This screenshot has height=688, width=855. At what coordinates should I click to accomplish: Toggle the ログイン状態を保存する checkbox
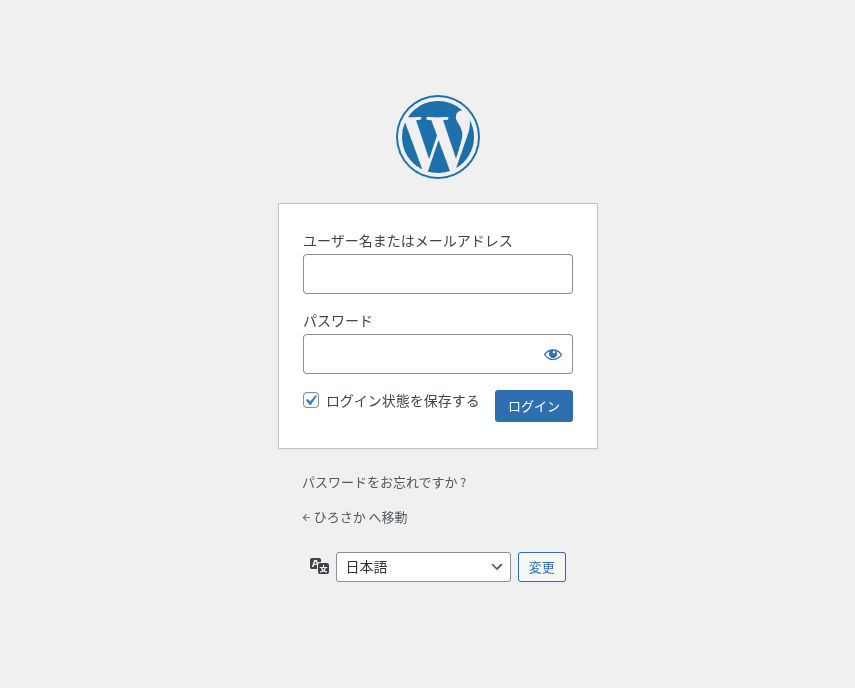tap(311, 401)
